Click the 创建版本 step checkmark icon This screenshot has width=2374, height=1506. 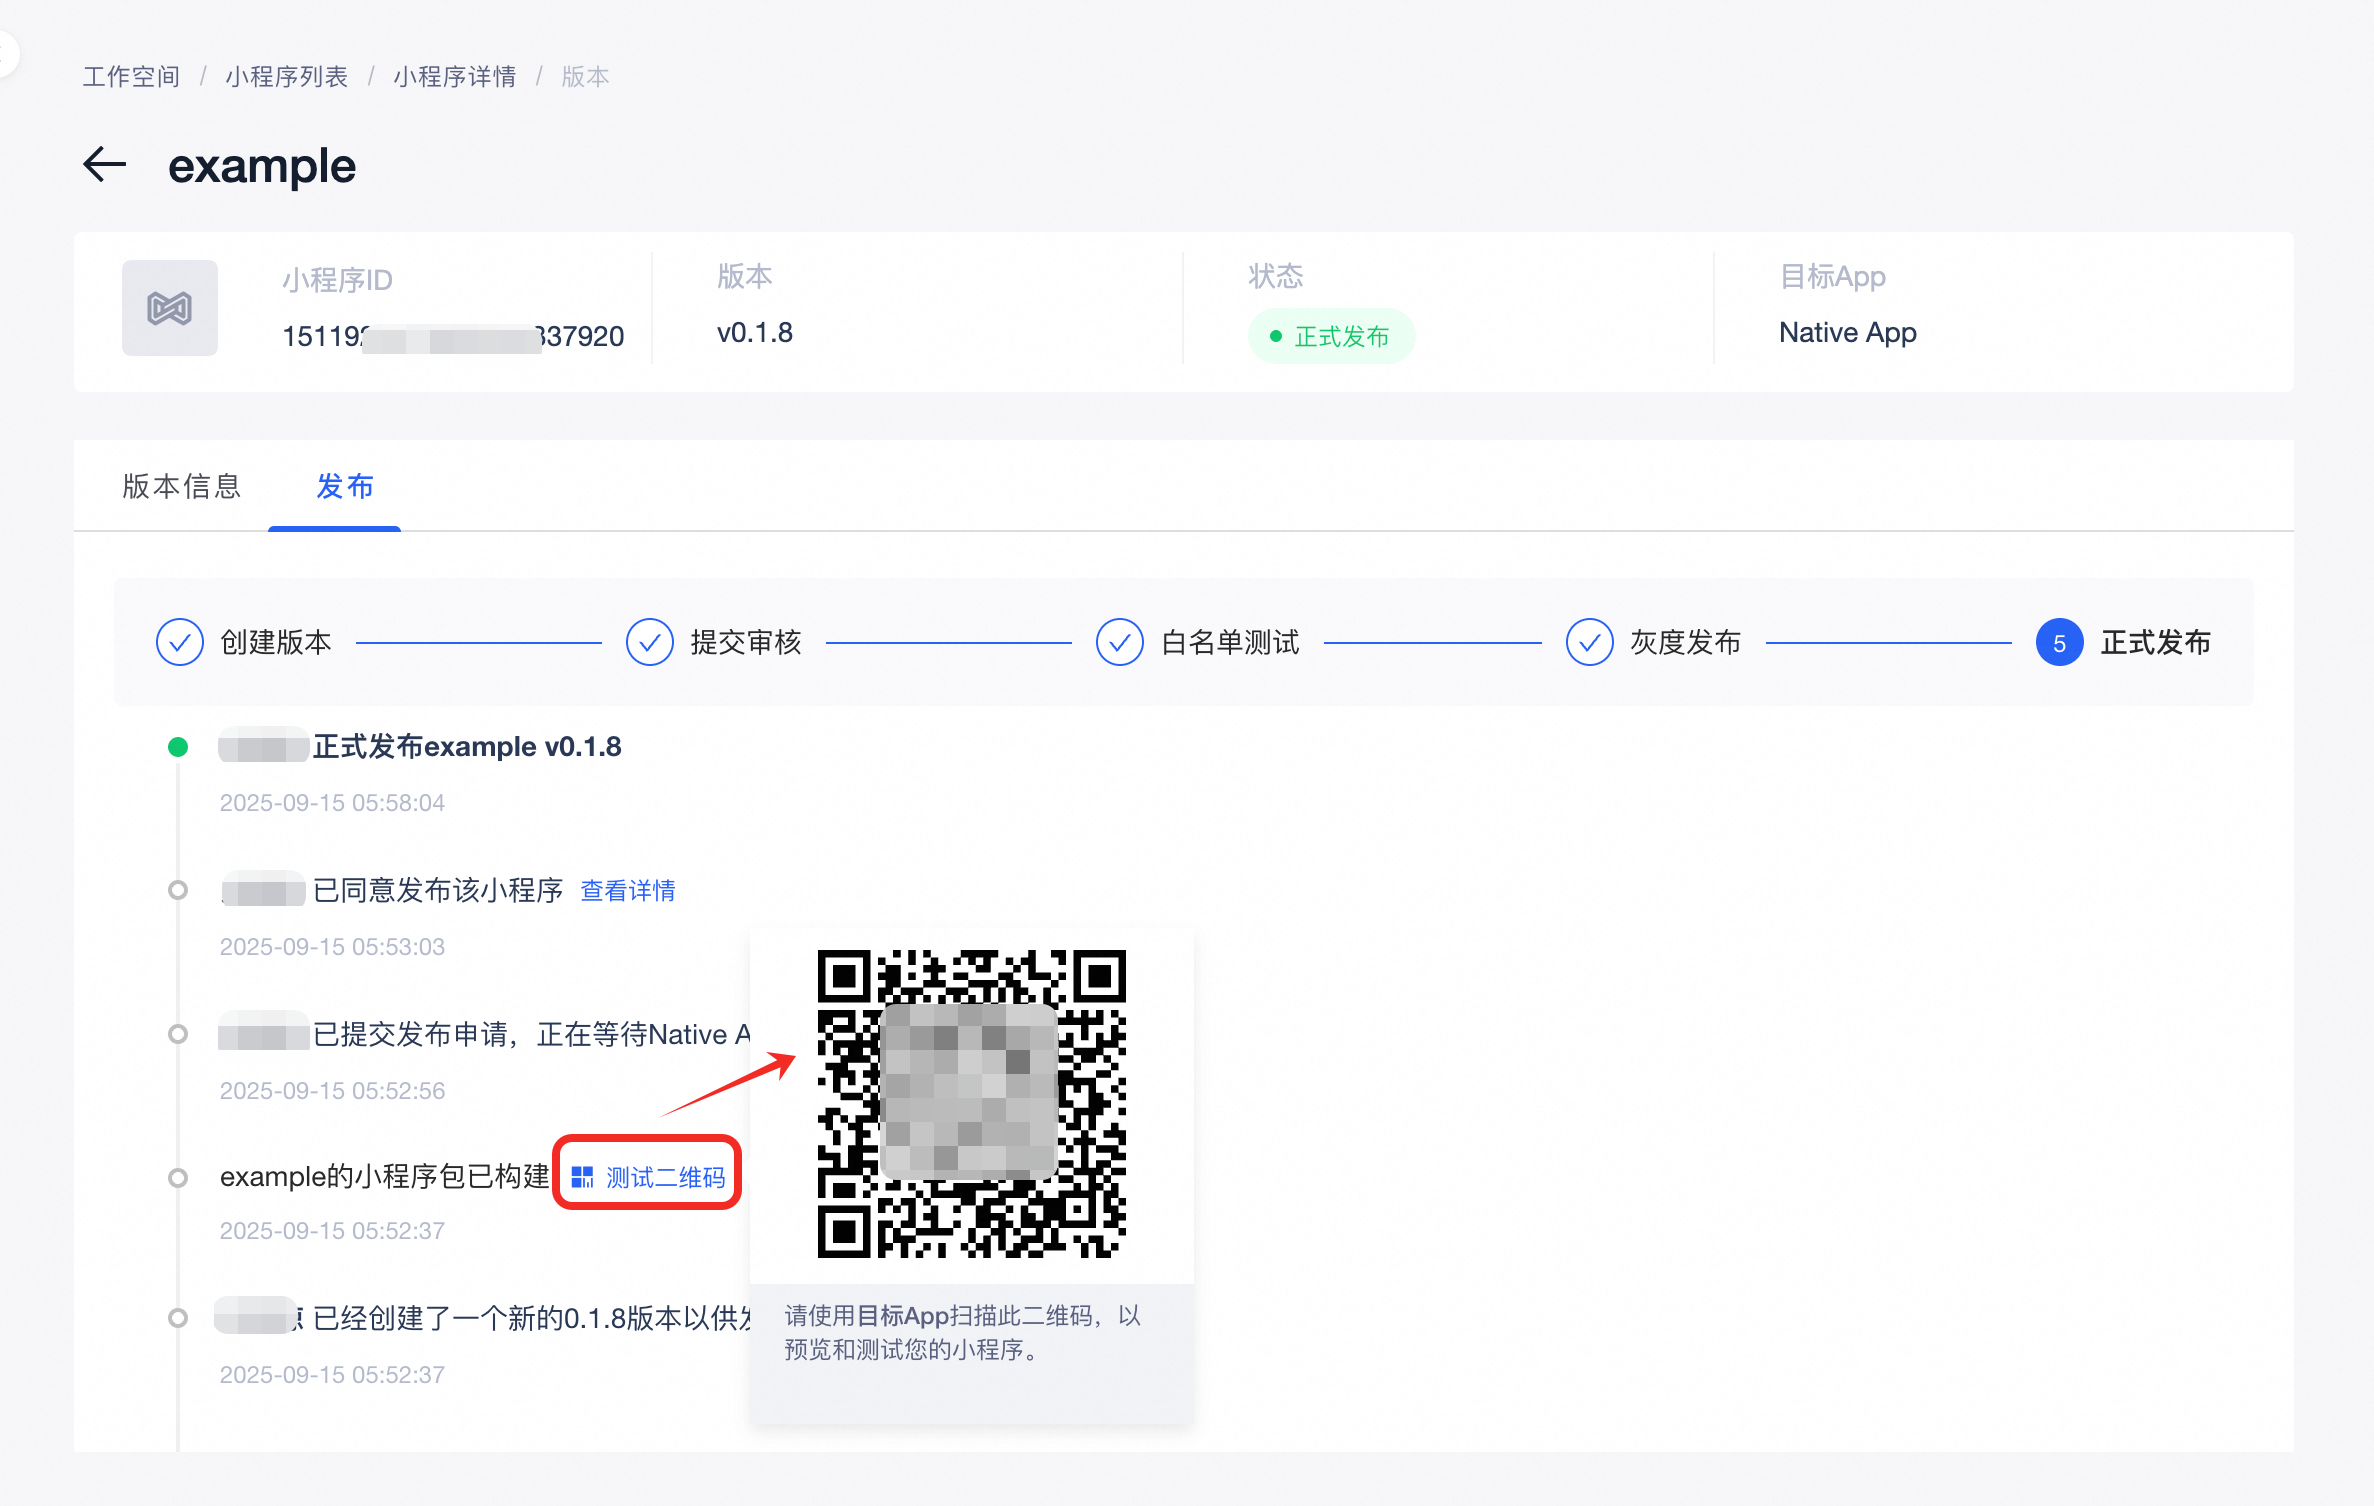pyautogui.click(x=180, y=642)
